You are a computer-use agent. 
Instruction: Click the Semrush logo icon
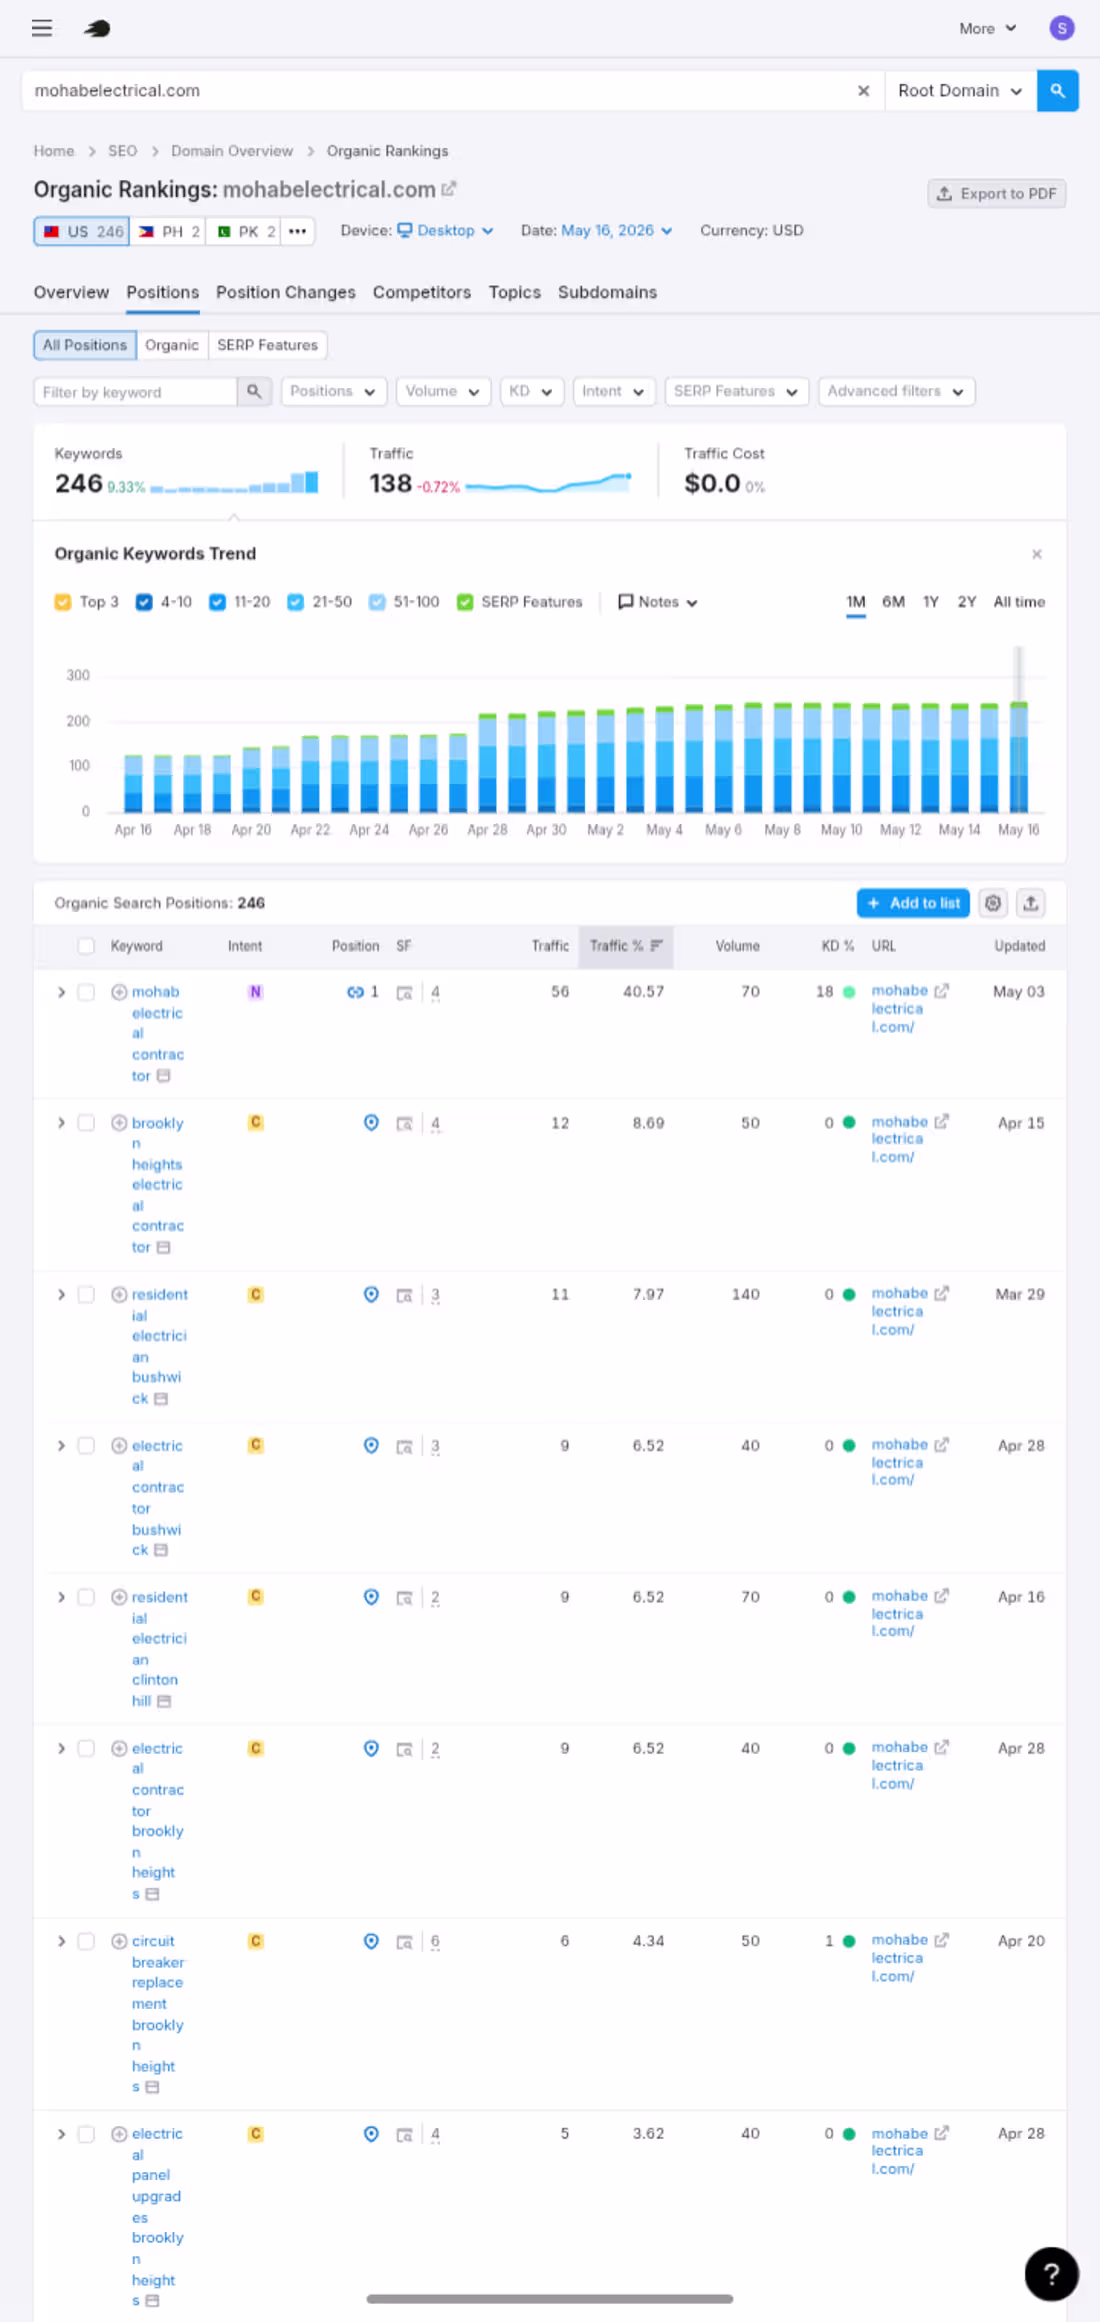pyautogui.click(x=97, y=28)
